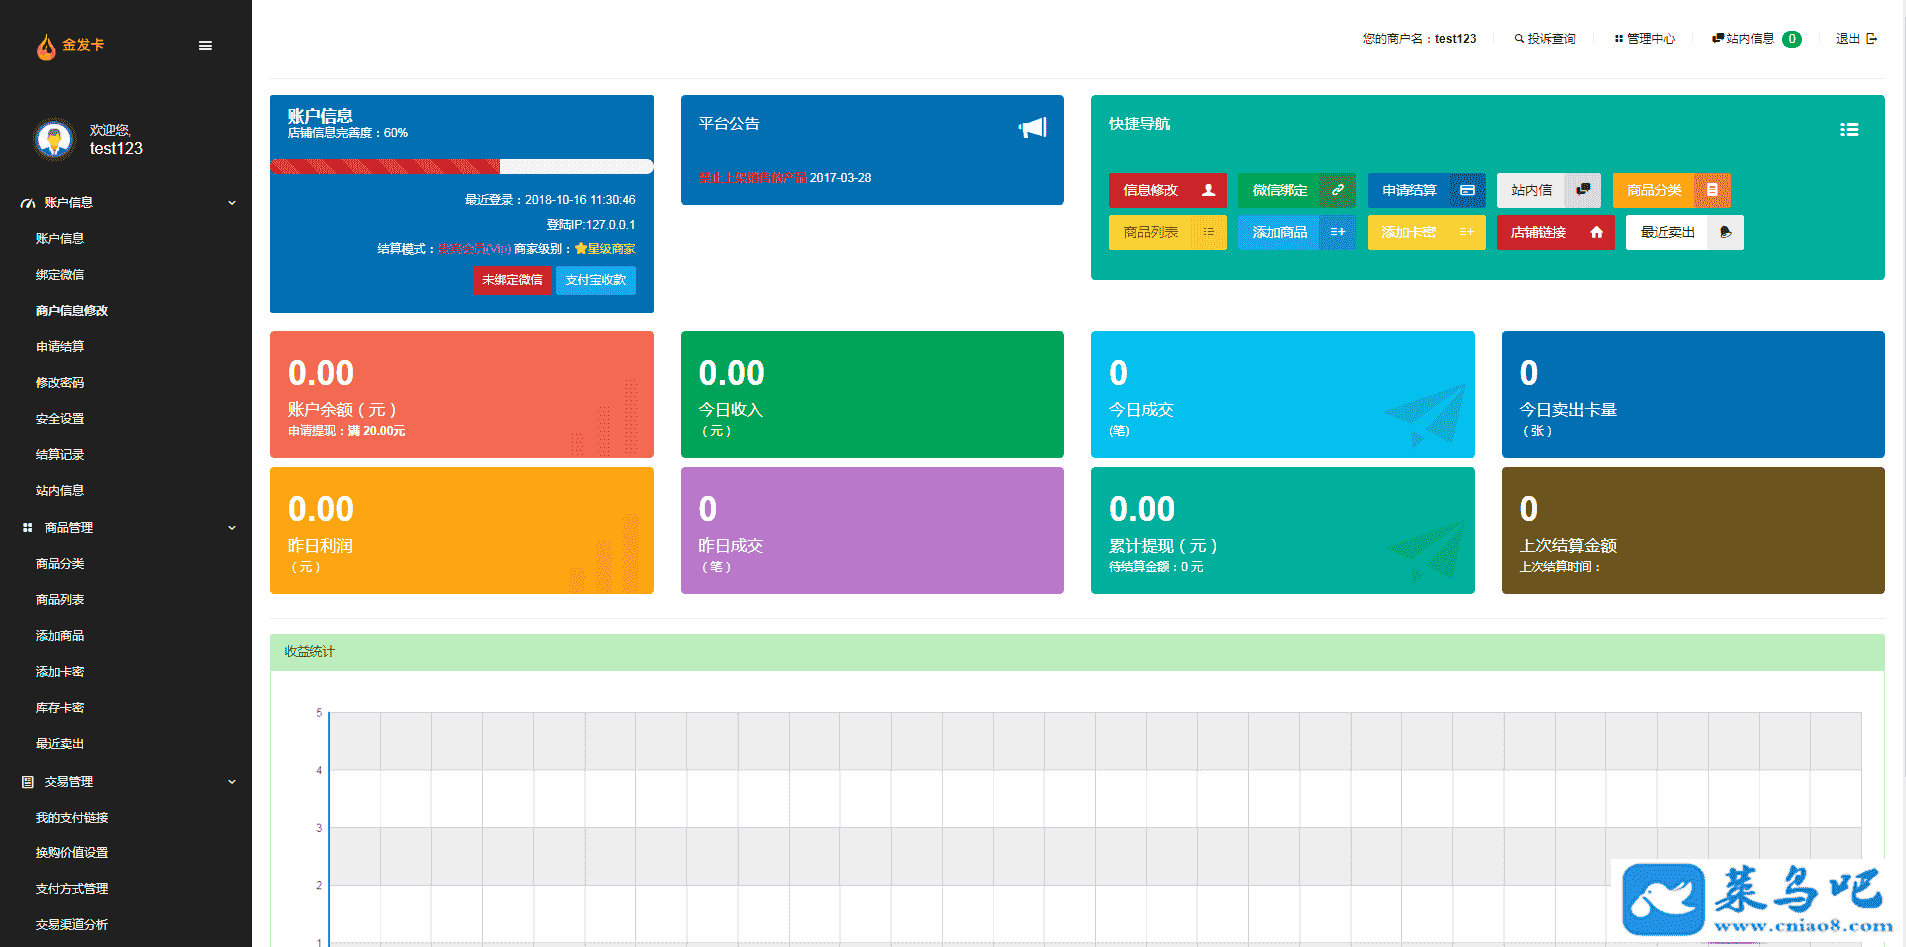Open 账户信息 sub-item in sidebar

pos(60,239)
